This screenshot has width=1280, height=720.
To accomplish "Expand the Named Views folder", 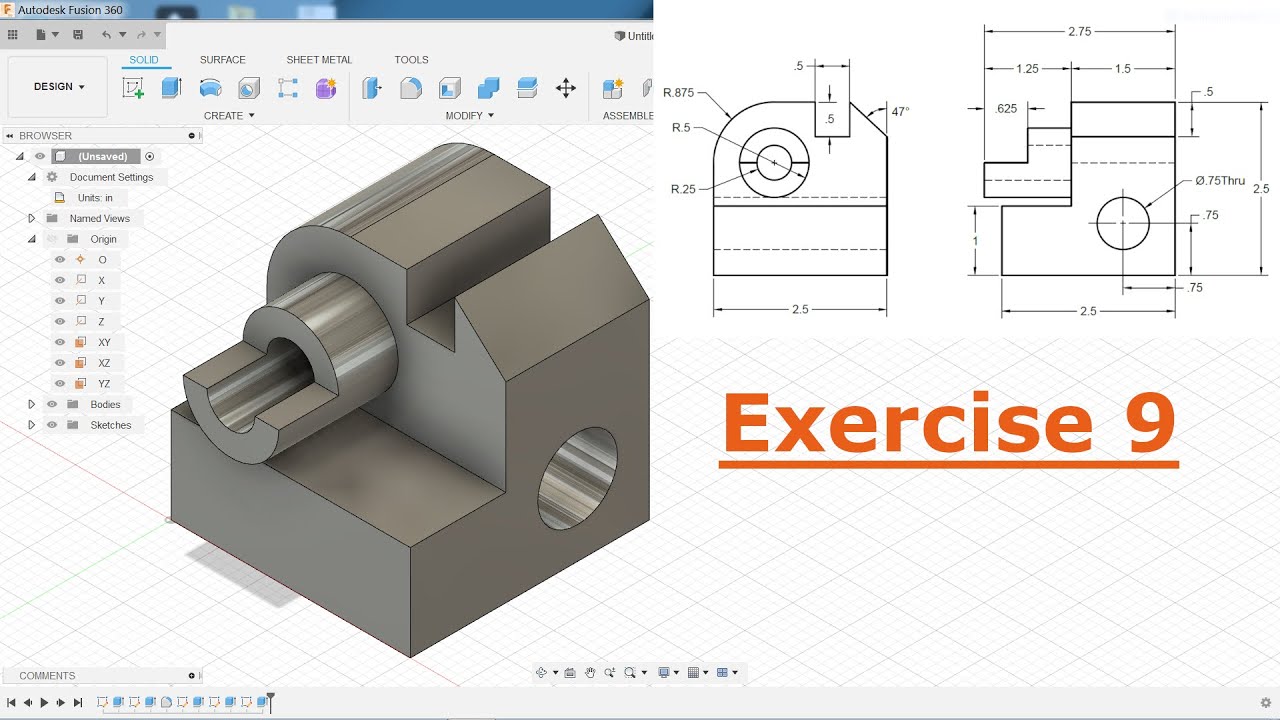I will [31, 218].
